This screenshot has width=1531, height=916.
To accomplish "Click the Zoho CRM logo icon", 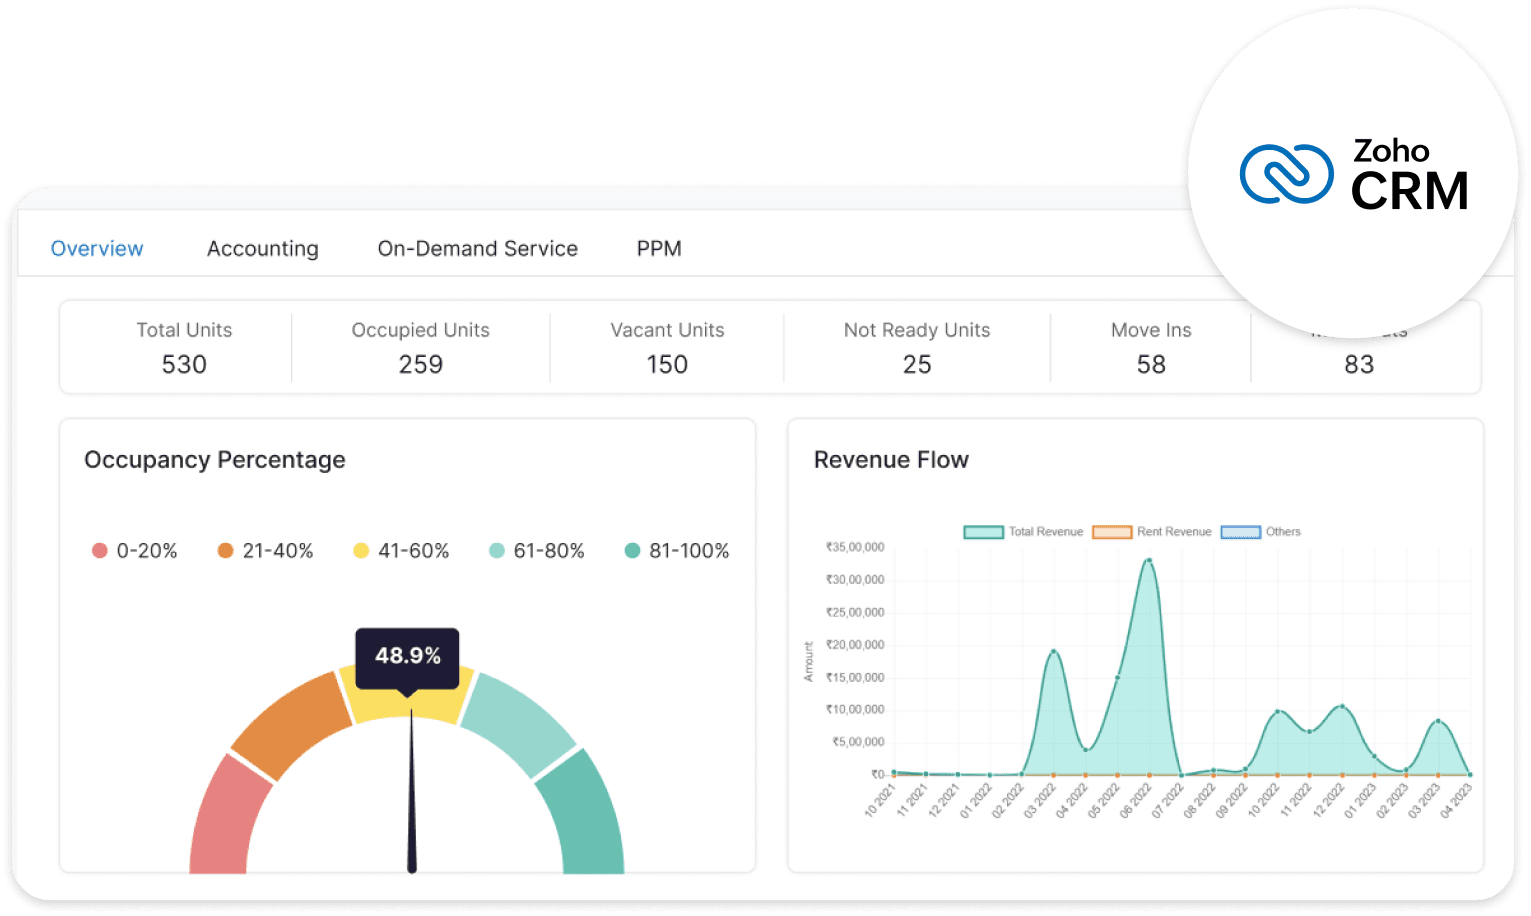I will 1286,174.
